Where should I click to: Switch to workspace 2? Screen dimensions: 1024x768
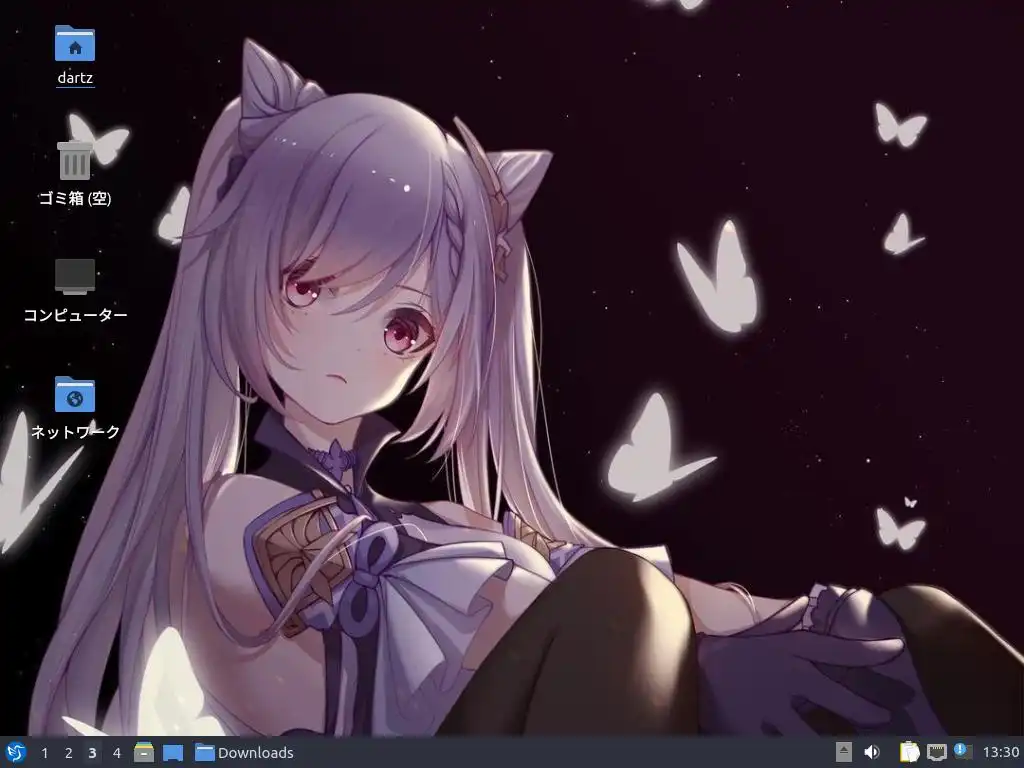(x=69, y=753)
